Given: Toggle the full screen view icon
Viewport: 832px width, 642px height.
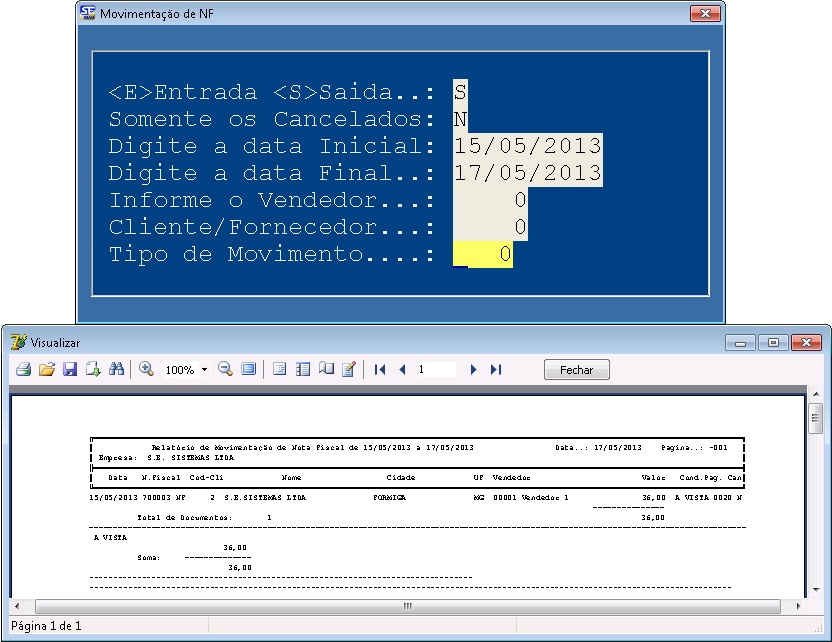Looking at the screenshot, I should coord(248,370).
